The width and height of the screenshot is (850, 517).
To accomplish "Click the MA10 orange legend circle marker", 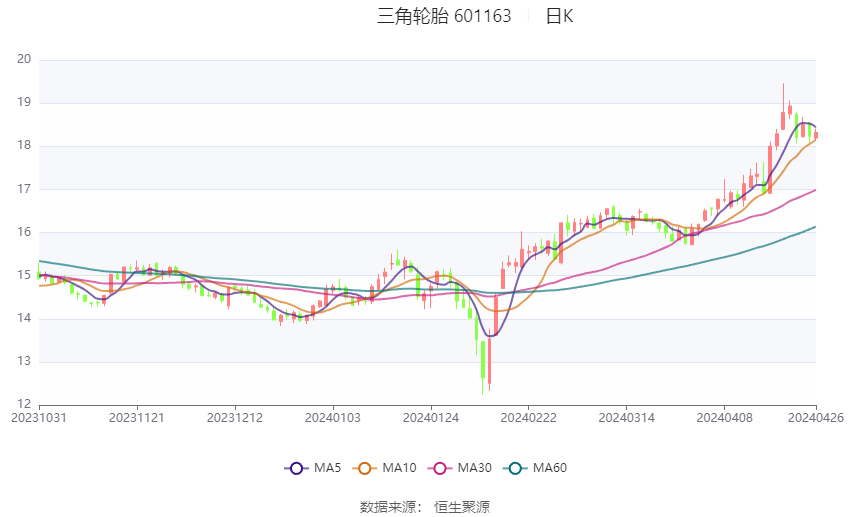I will point(365,467).
